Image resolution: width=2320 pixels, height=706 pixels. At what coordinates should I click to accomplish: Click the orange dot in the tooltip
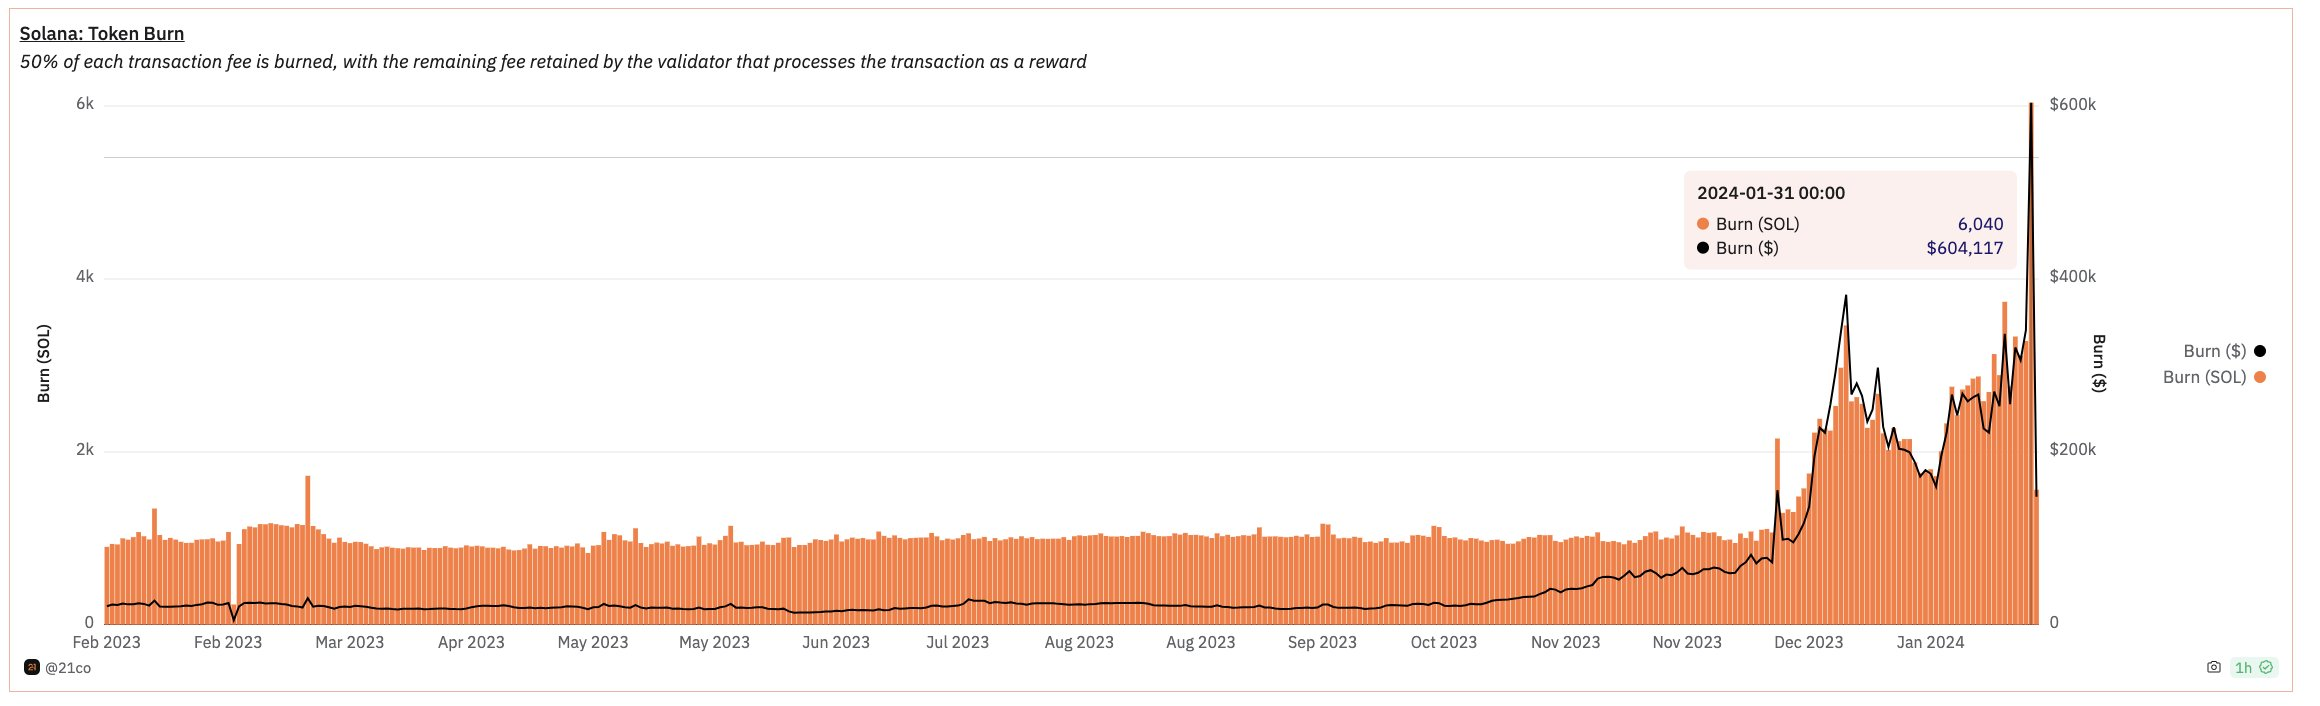click(1703, 224)
